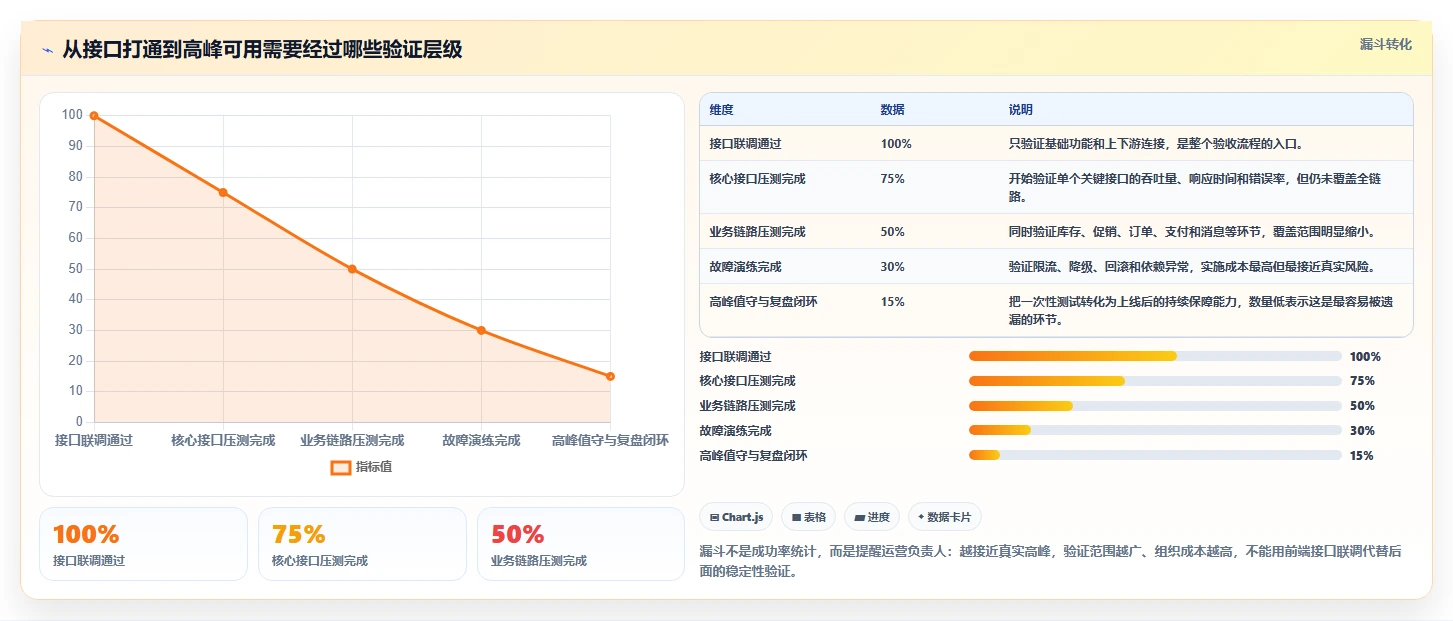1453x621 pixels.
Task: Click the 漏斗转化 label at top right
Action: 1386,45
